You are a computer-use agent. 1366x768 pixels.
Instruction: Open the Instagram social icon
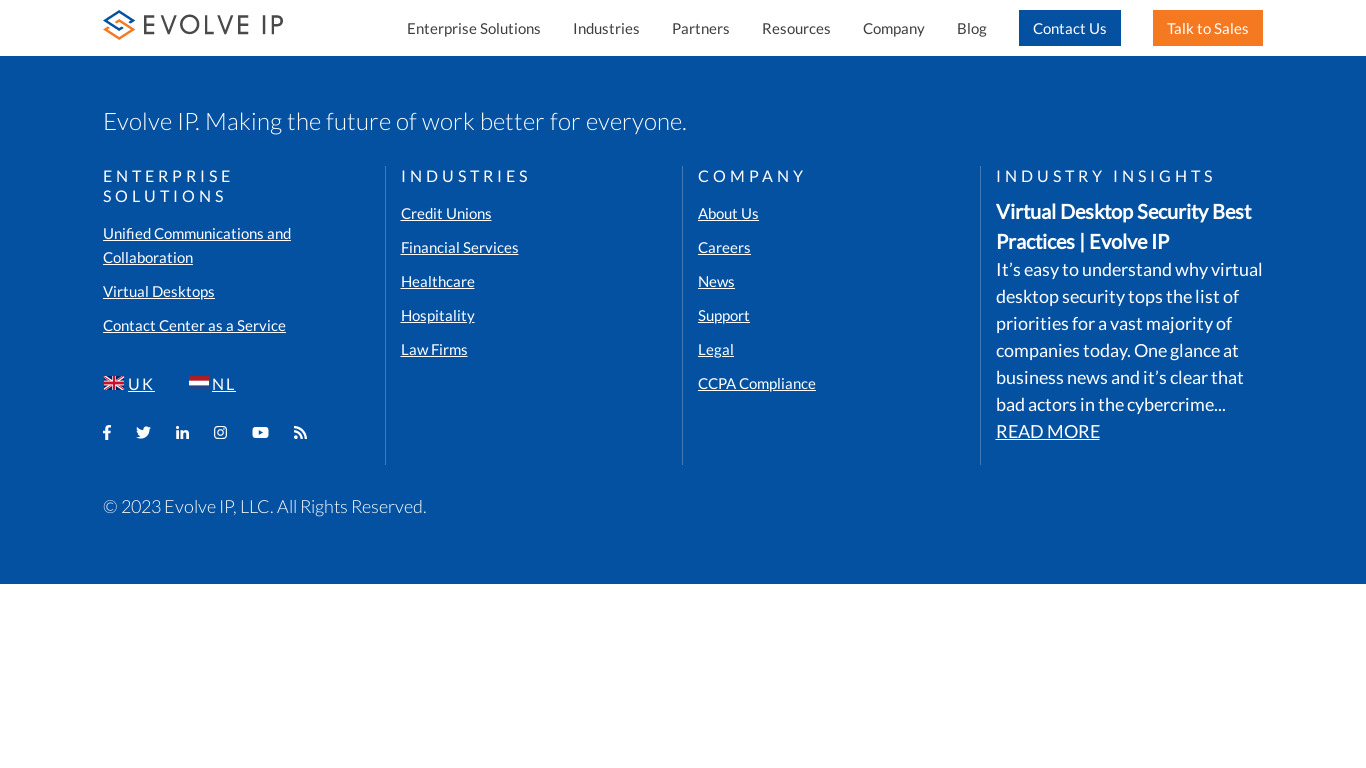click(220, 433)
